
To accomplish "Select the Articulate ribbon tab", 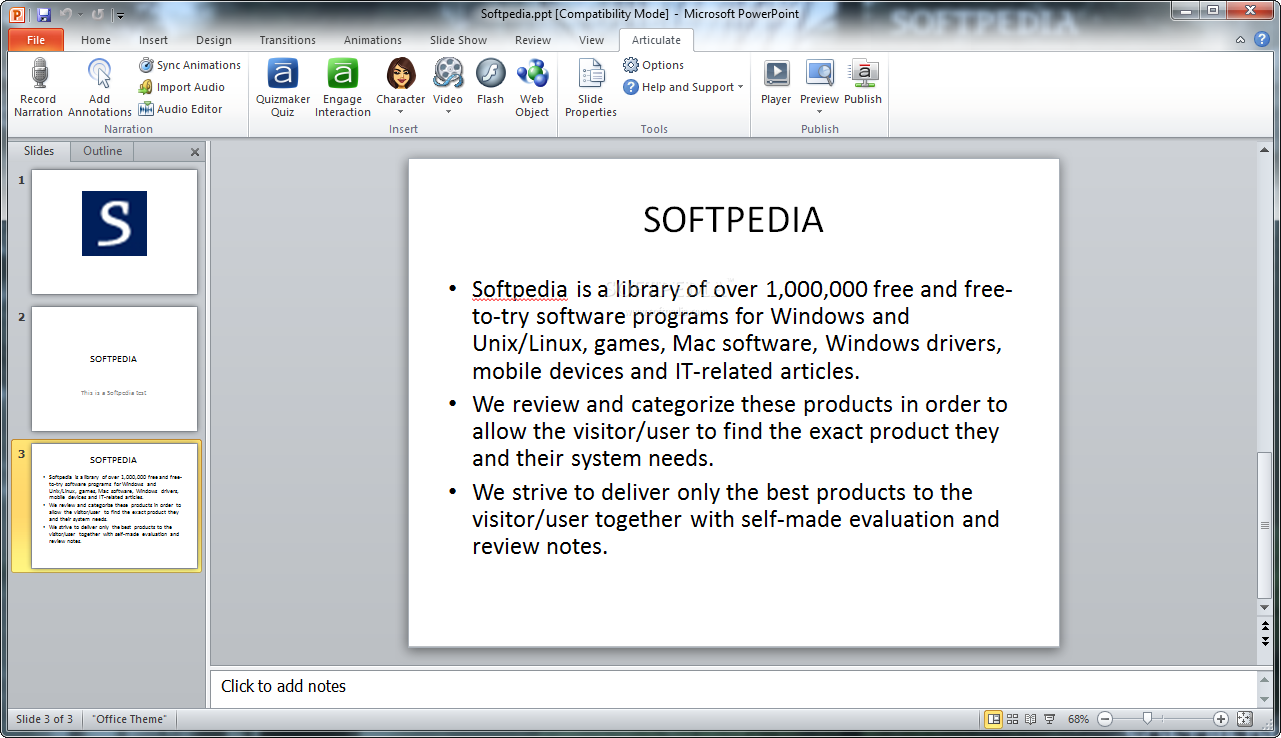I will 656,40.
